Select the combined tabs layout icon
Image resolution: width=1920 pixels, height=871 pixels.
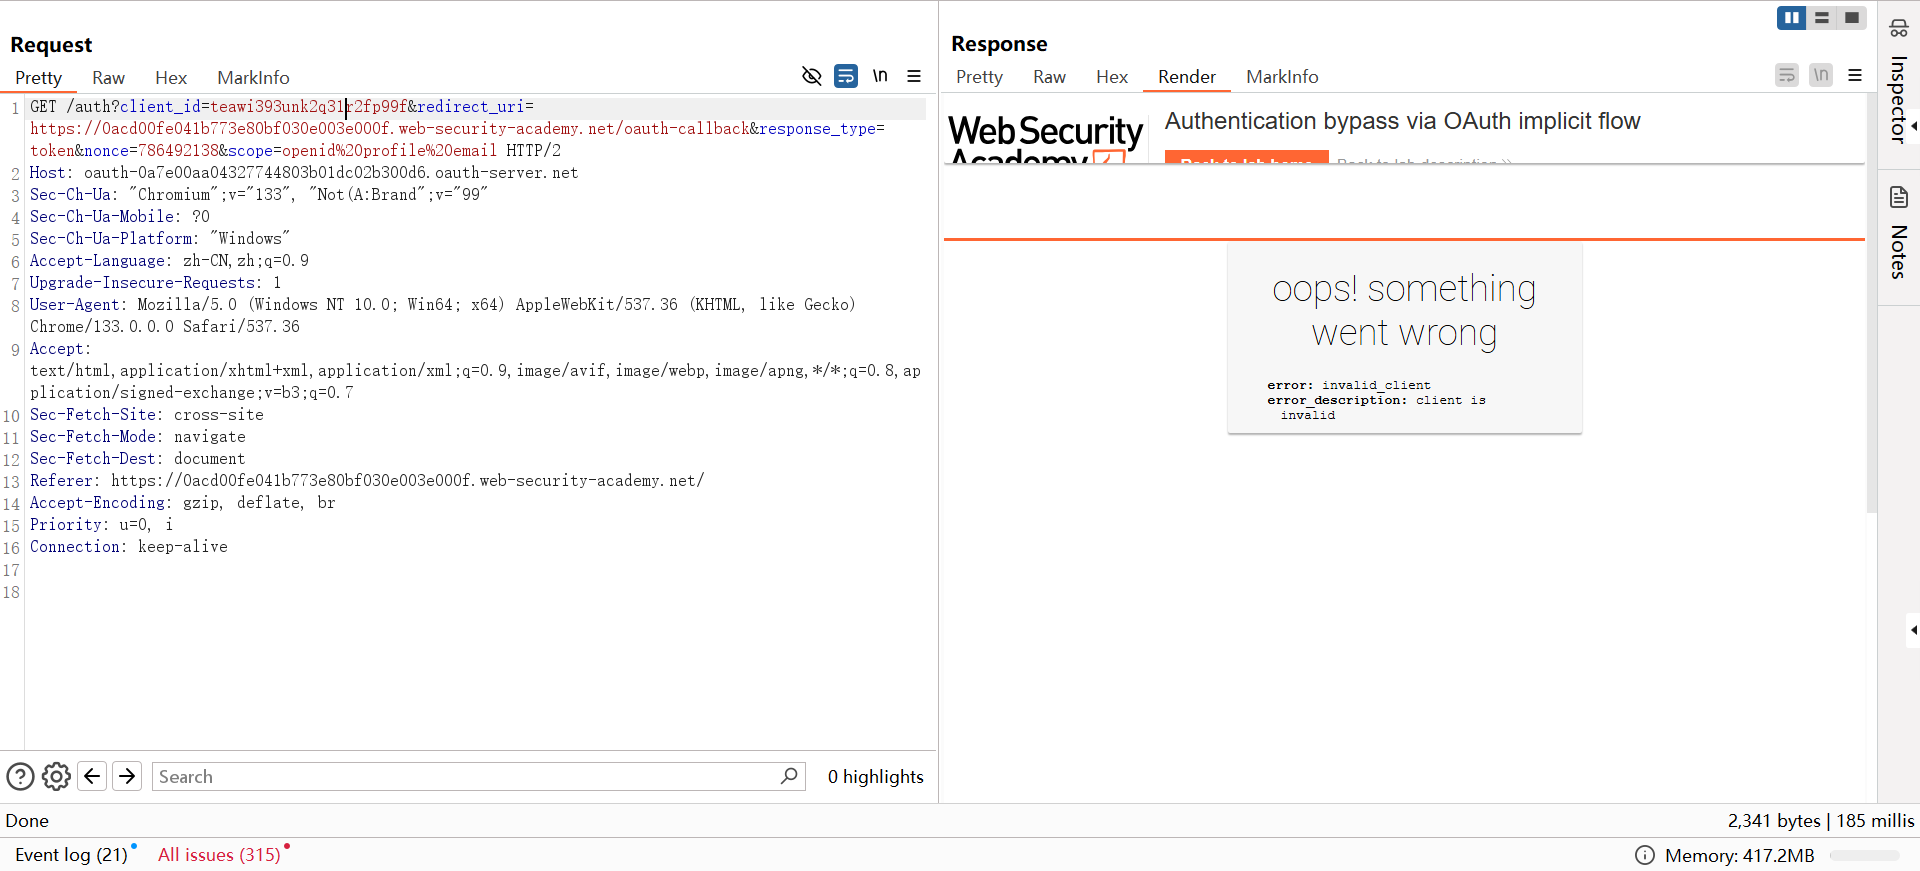[1852, 18]
